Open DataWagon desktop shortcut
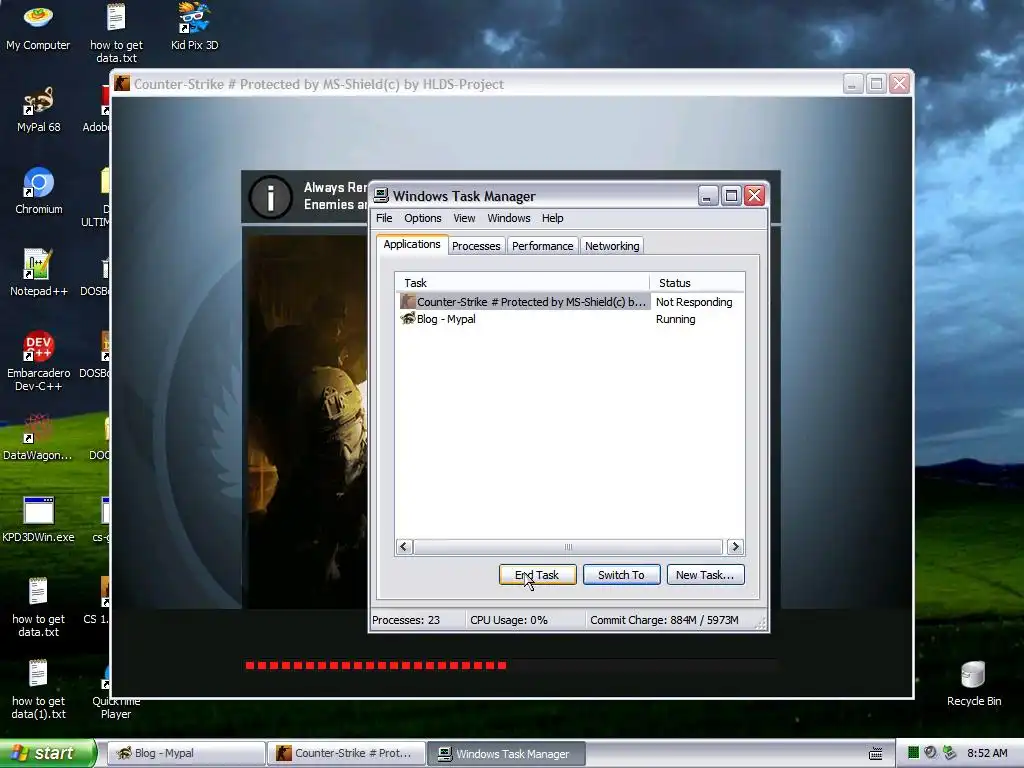Screen dimensions: 1024x768 pyautogui.click(x=38, y=436)
